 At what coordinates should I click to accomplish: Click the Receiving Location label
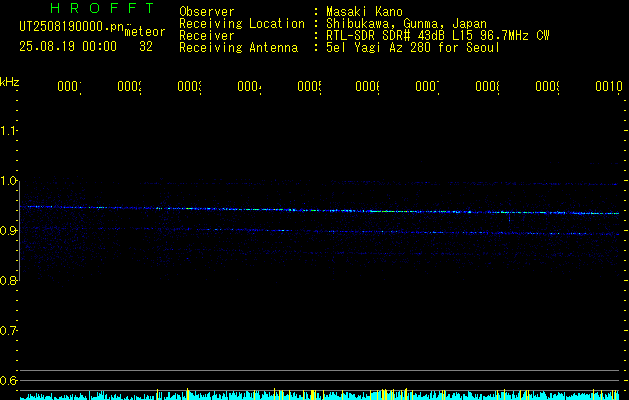pyautogui.click(x=242, y=24)
